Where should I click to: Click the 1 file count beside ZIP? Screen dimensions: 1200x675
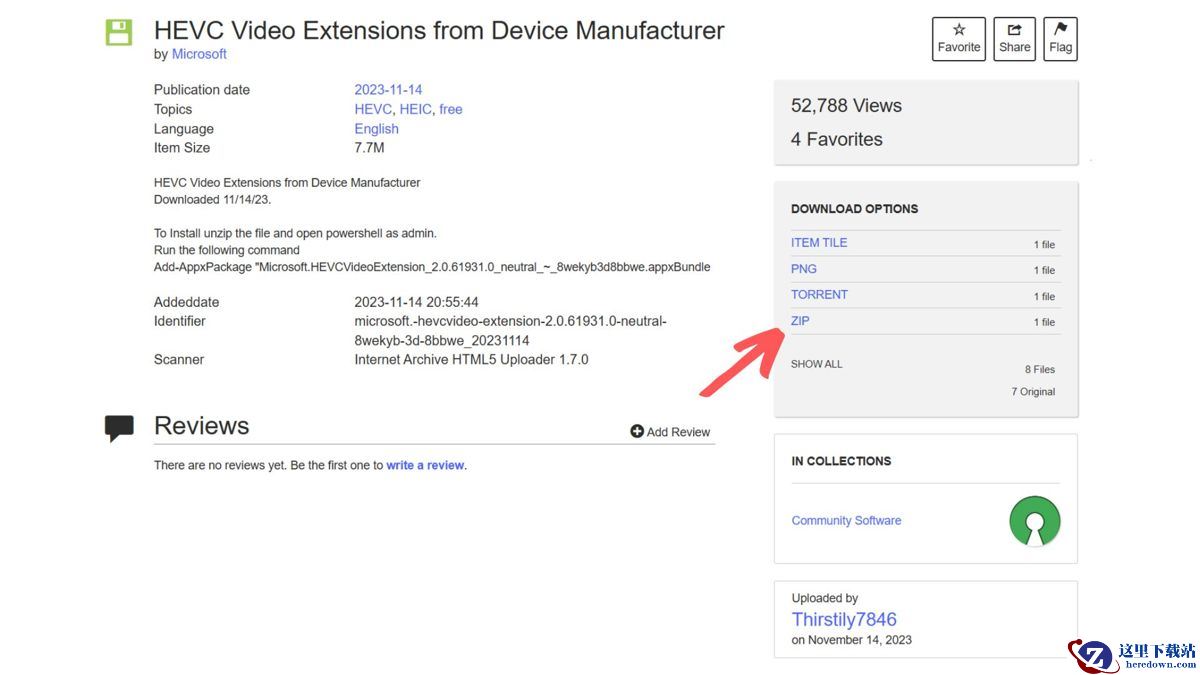click(x=1044, y=323)
